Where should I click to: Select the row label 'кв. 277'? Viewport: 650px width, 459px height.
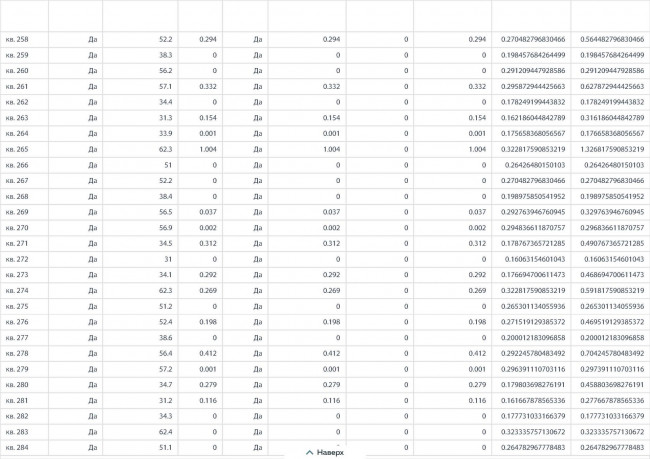point(17,338)
